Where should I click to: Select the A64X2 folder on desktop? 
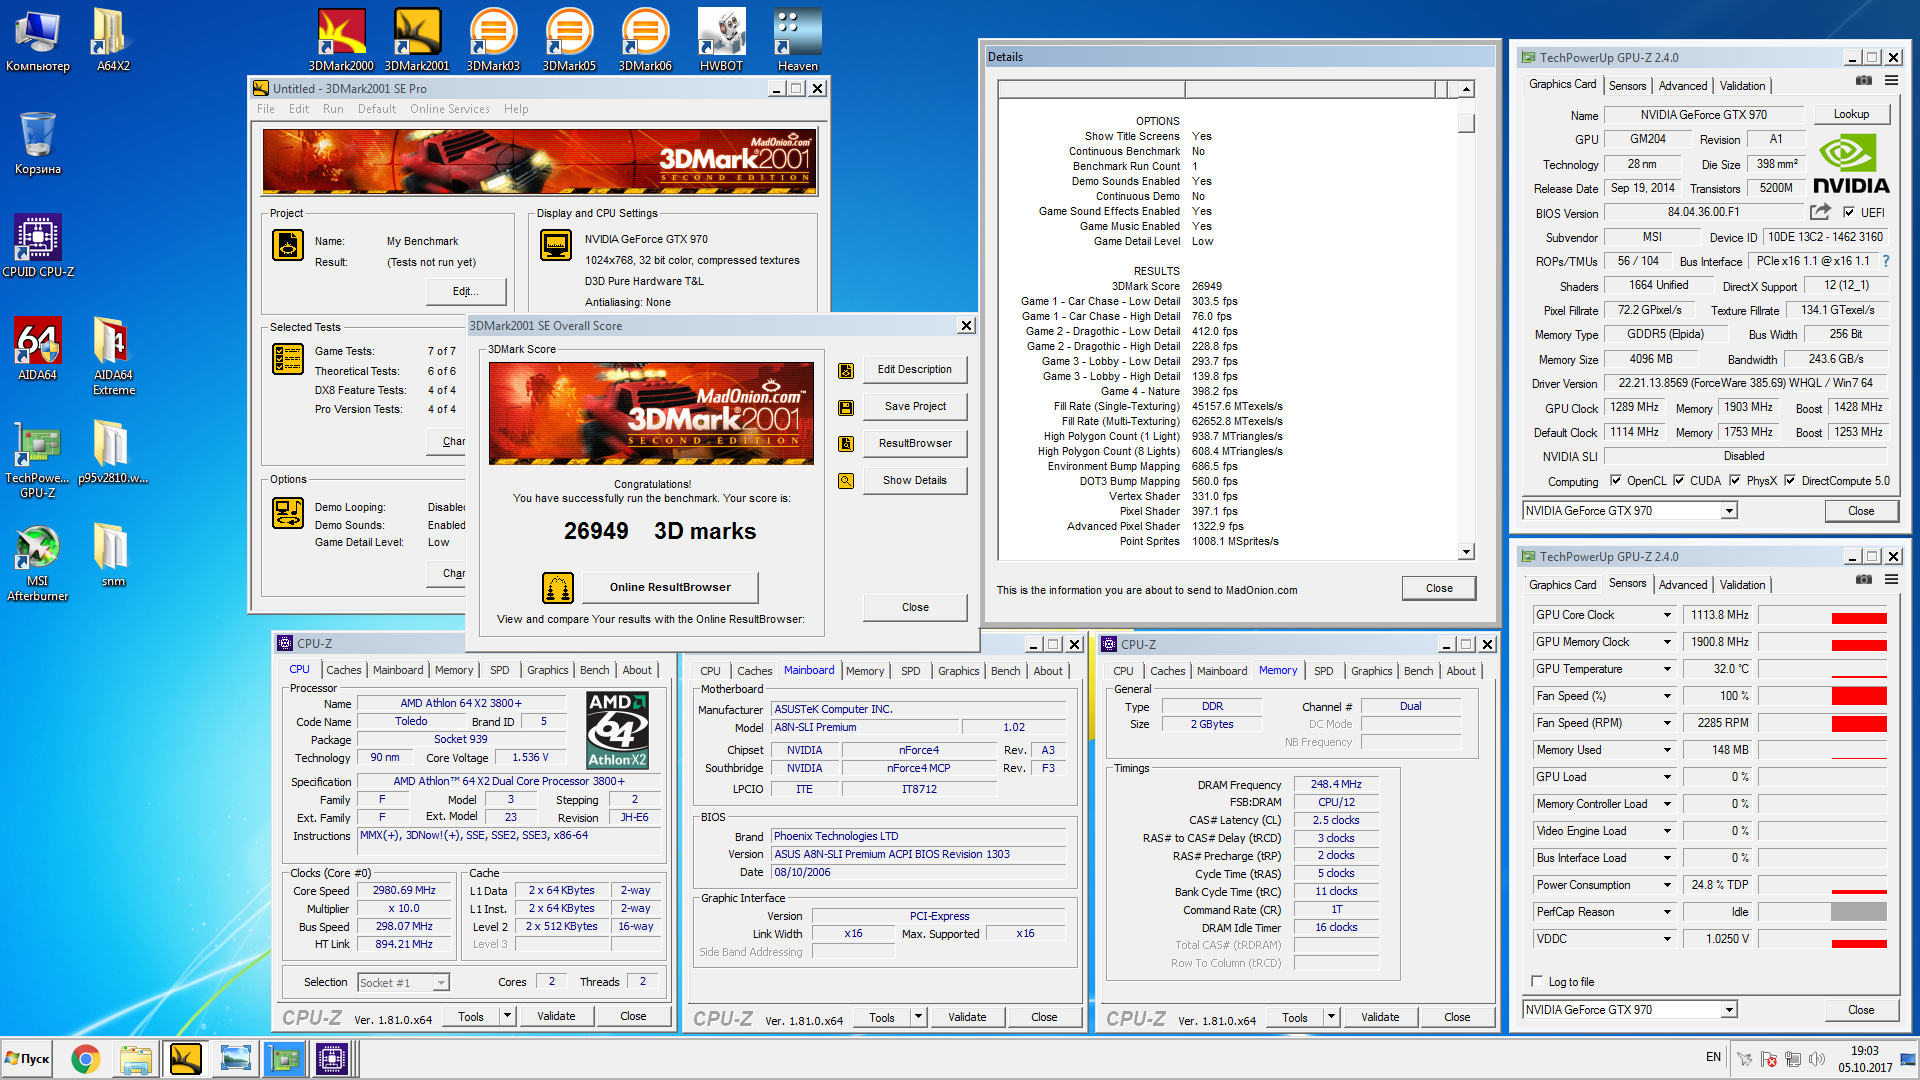[113, 40]
